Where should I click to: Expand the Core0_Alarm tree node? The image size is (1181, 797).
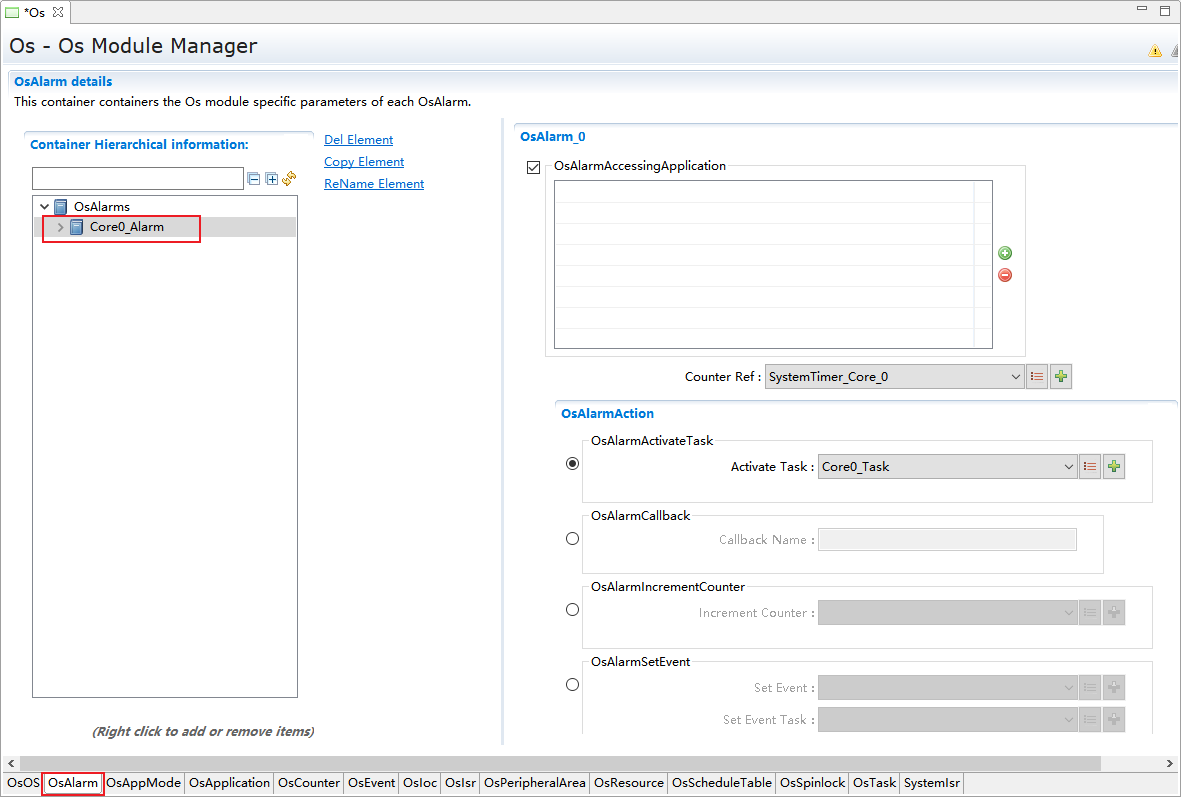tap(61, 228)
